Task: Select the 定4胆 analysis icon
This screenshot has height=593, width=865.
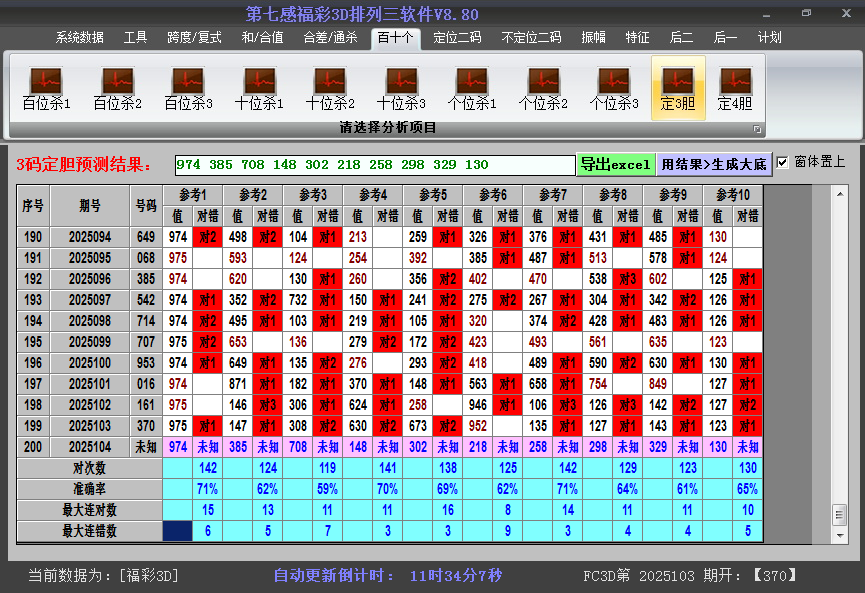Action: pyautogui.click(x=735, y=89)
